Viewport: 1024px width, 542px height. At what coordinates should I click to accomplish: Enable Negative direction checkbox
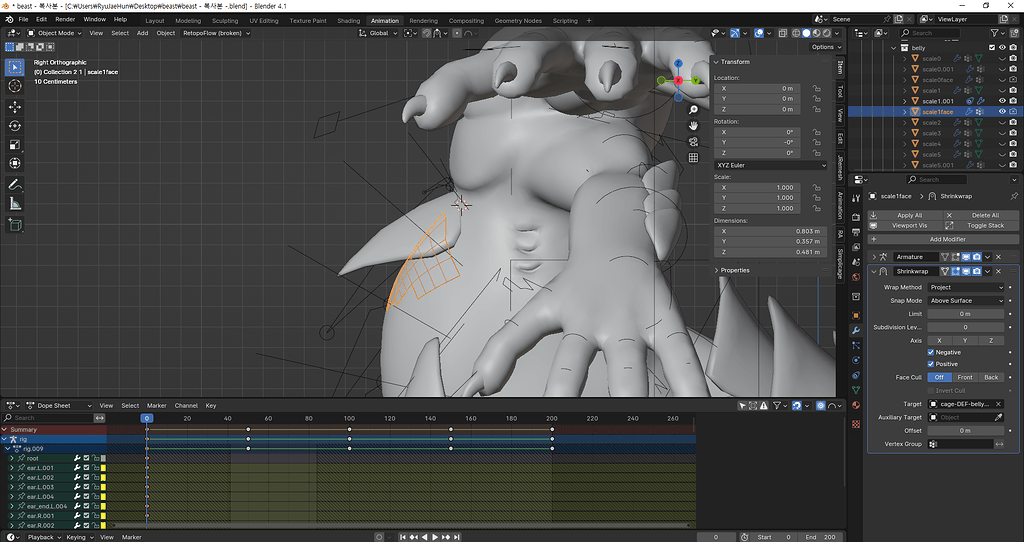[931, 352]
